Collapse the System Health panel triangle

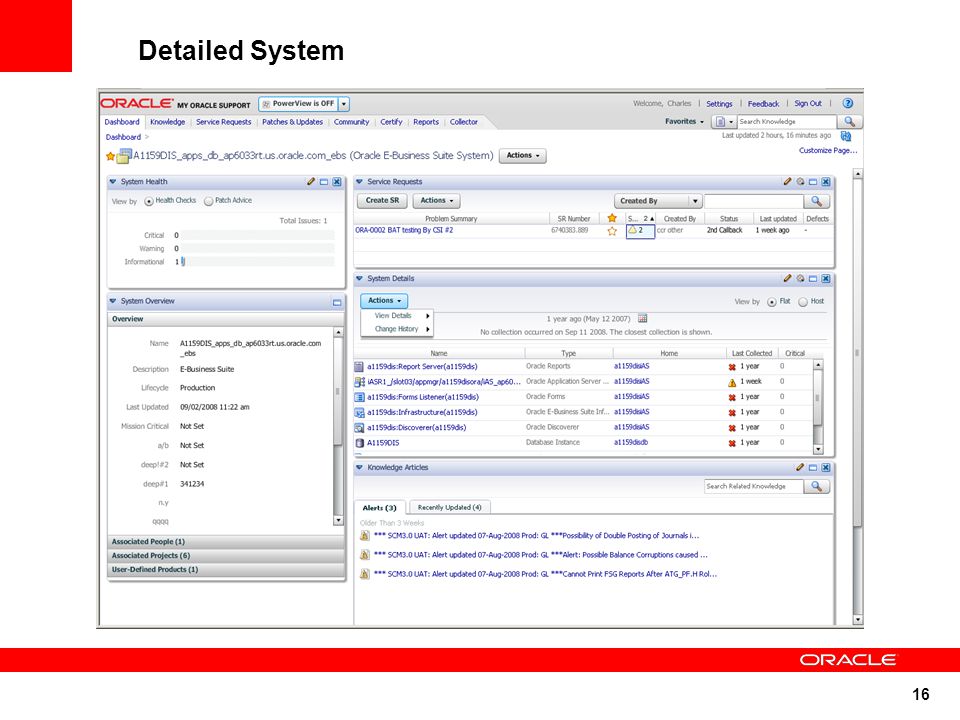click(113, 182)
